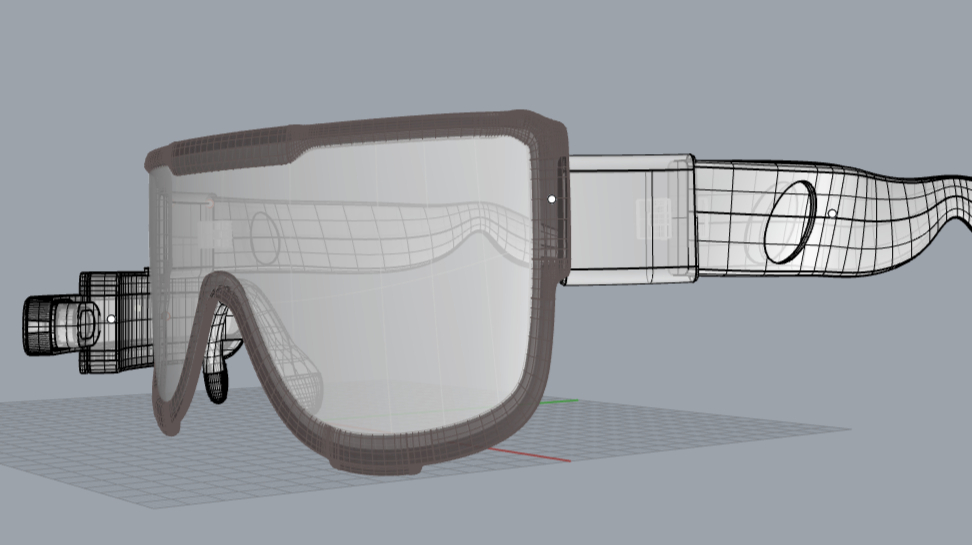Viewport: 972px width, 545px height.
Task: Pick the knurled knob at far left
Action: point(37,326)
